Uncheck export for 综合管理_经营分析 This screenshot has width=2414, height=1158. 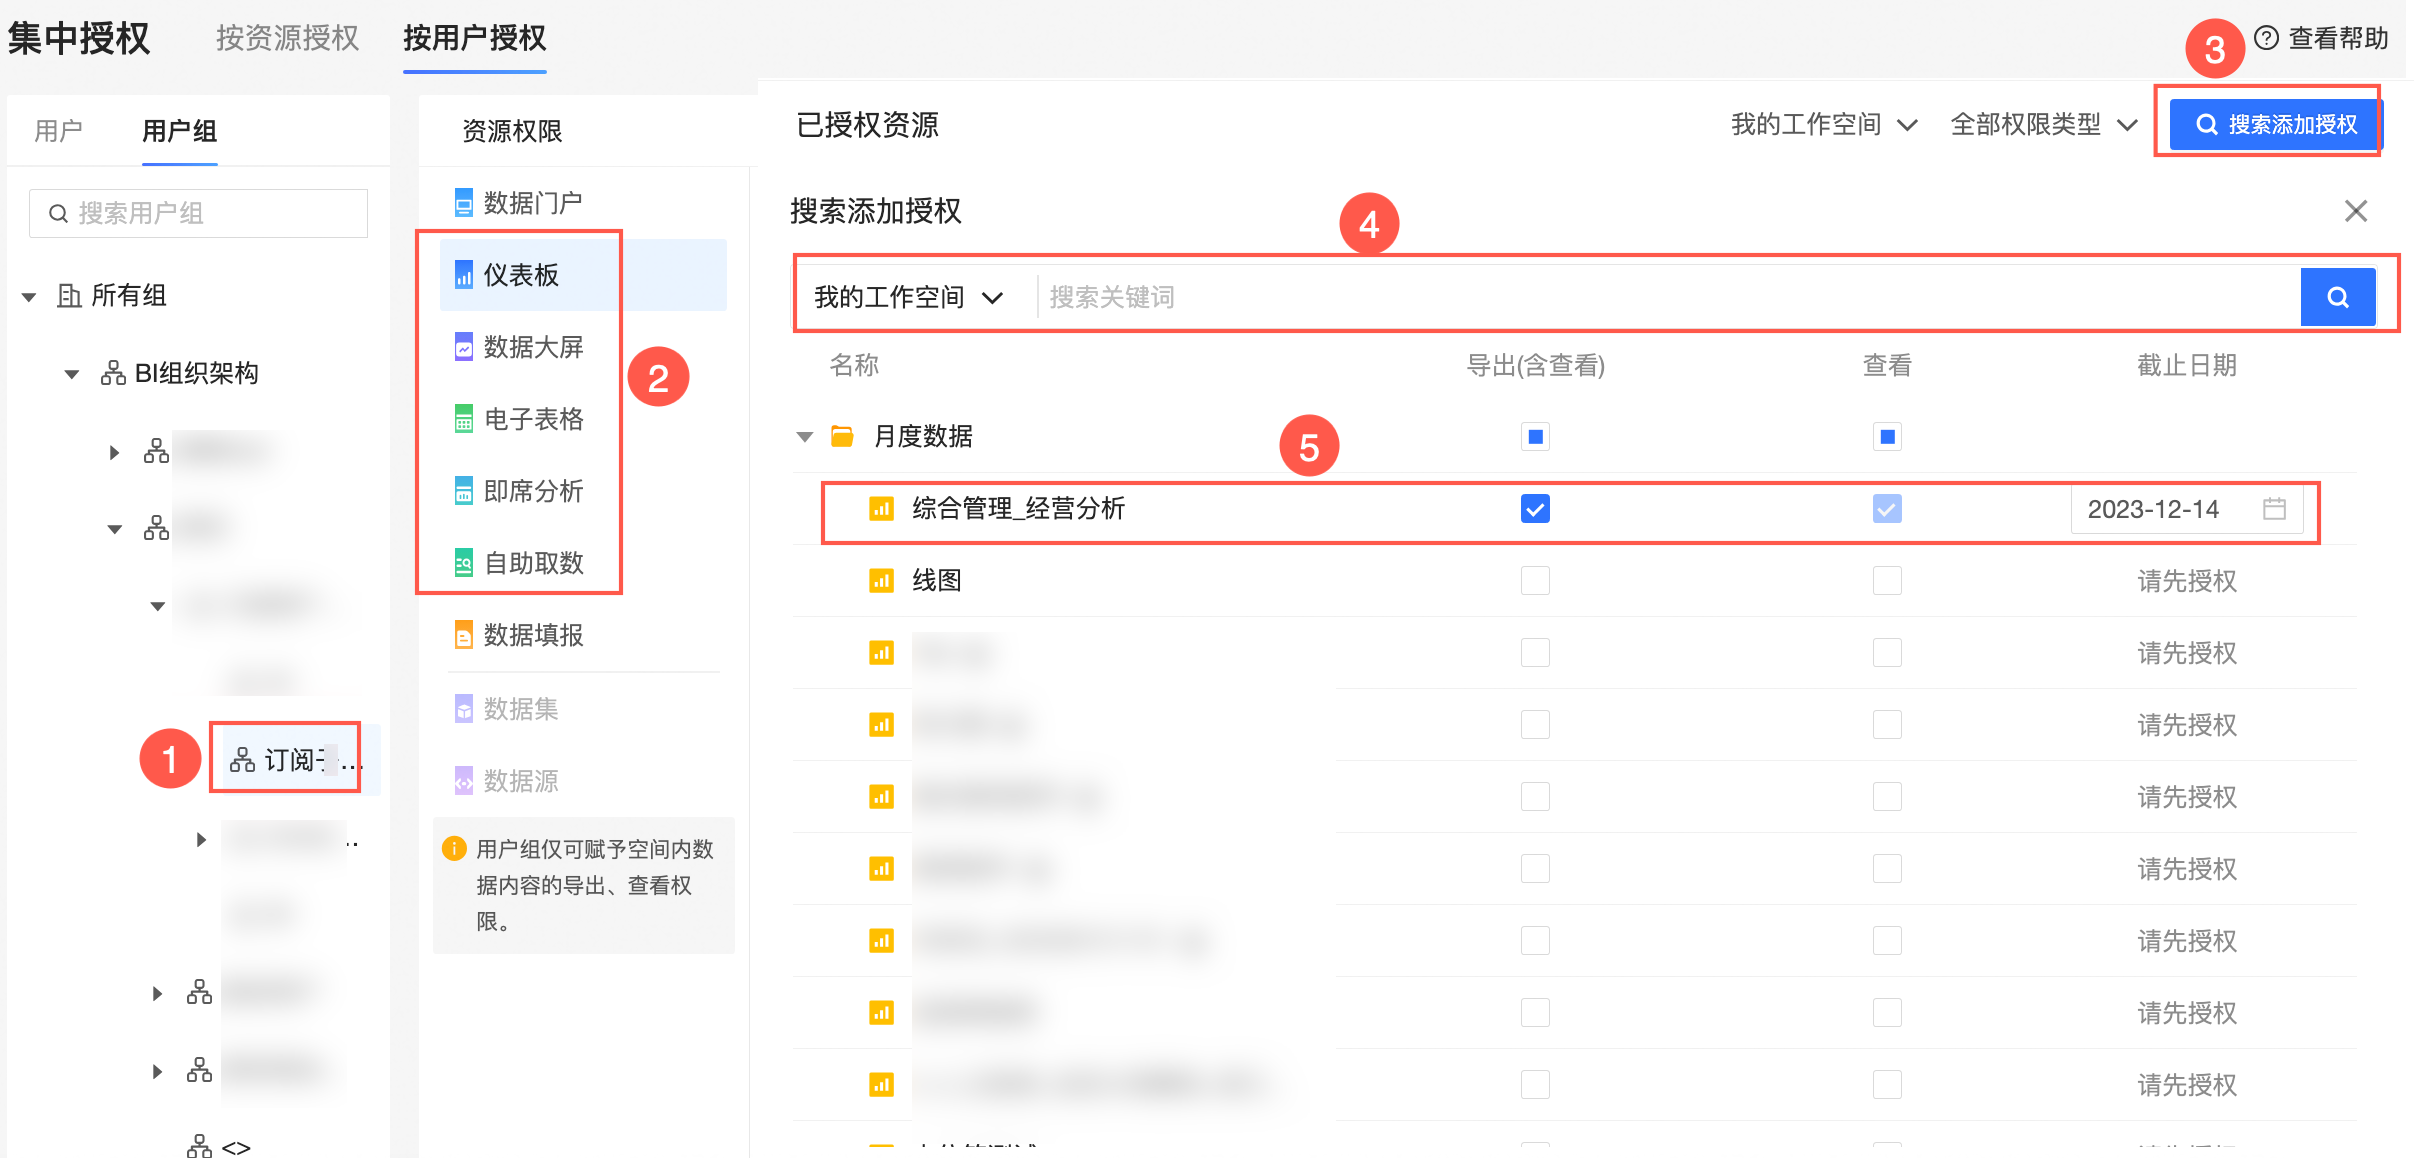(1535, 509)
